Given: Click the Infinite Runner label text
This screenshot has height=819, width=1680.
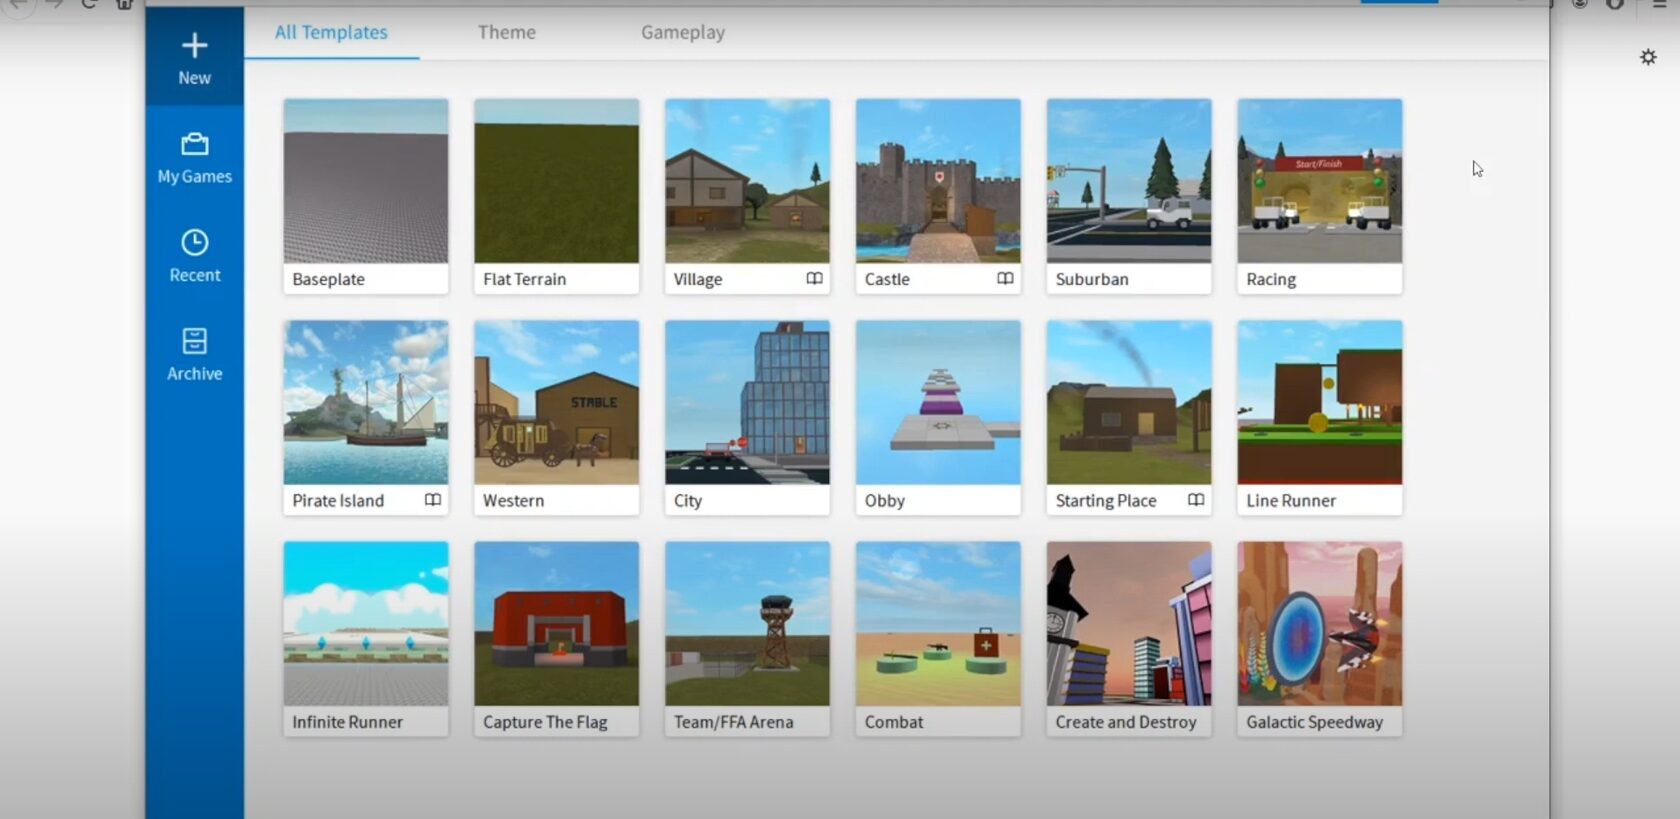Looking at the screenshot, I should 347,722.
